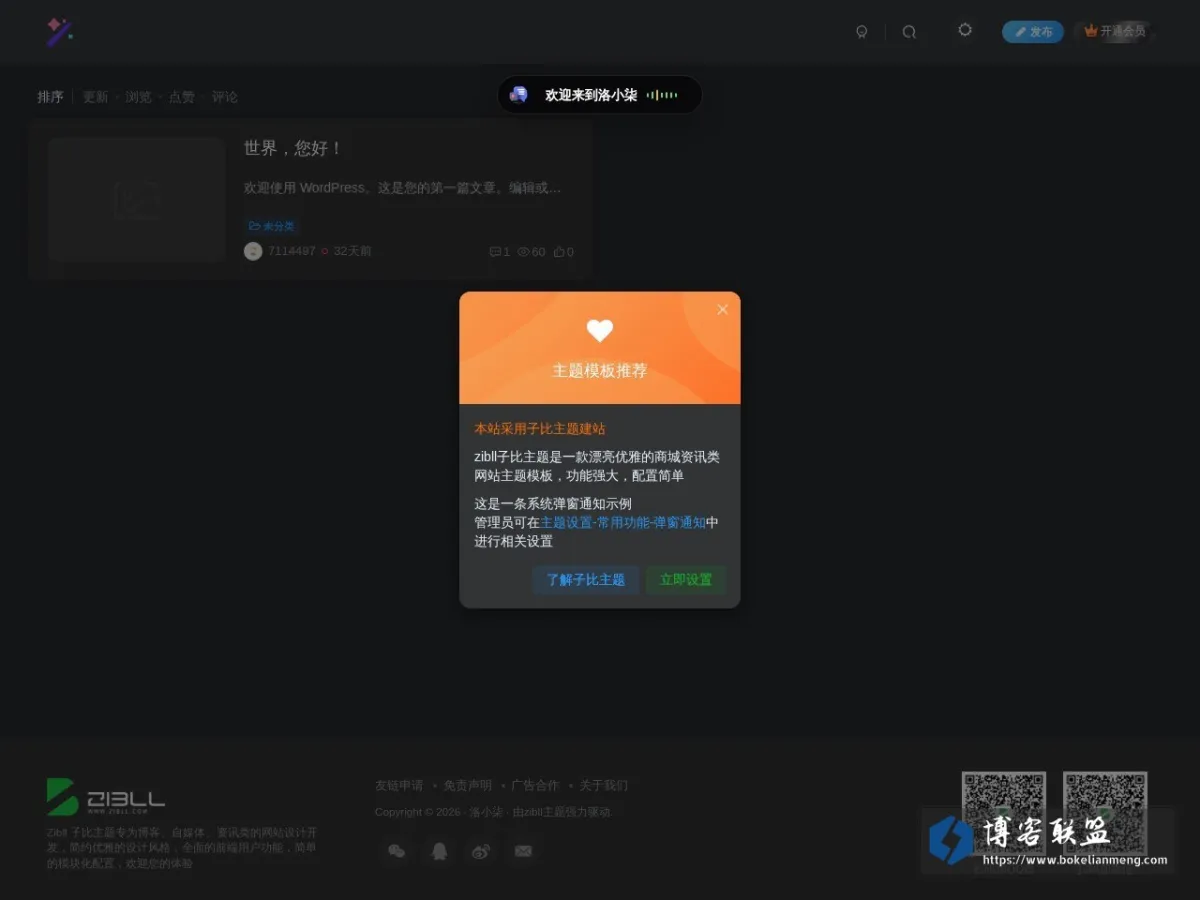Sort posts by 浏览
Viewport: 1200px width, 900px height.
tap(138, 97)
